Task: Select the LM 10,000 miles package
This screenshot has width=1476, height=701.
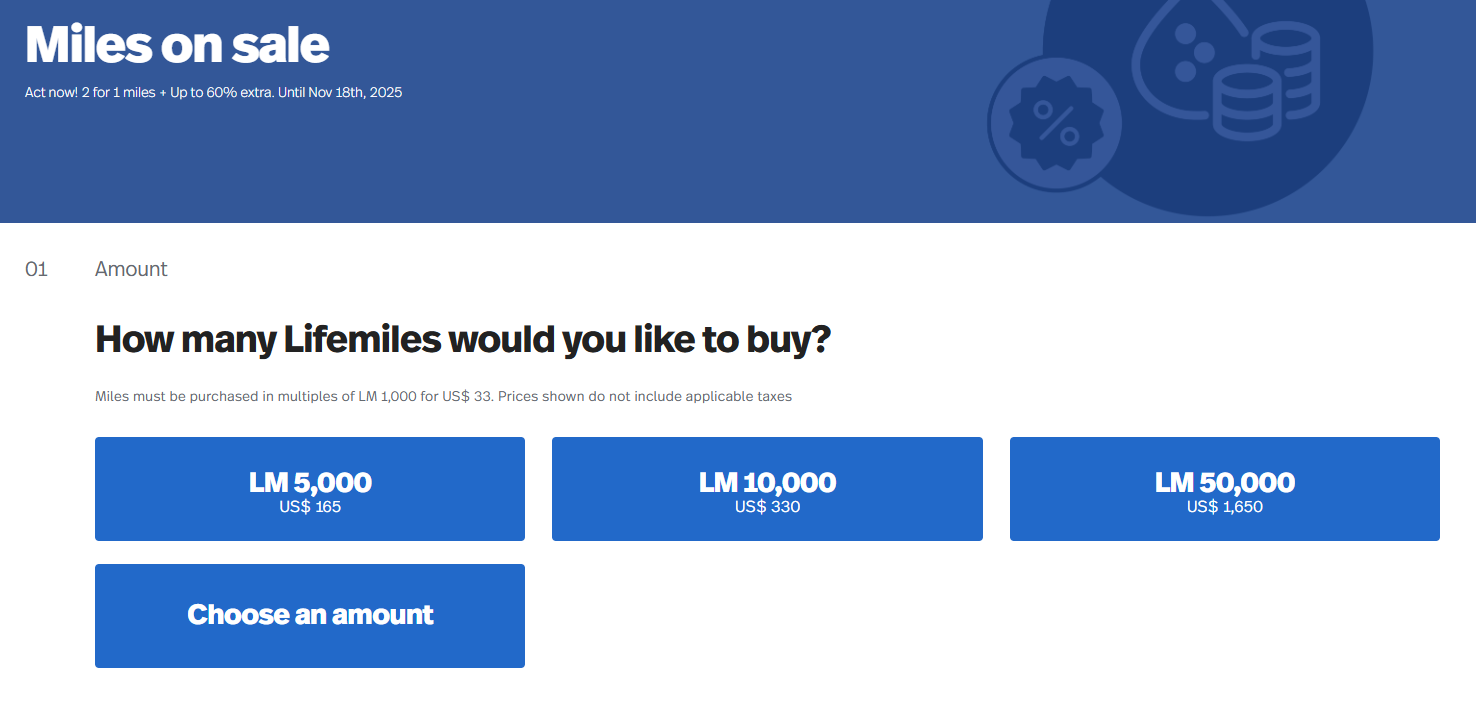Action: (x=767, y=489)
